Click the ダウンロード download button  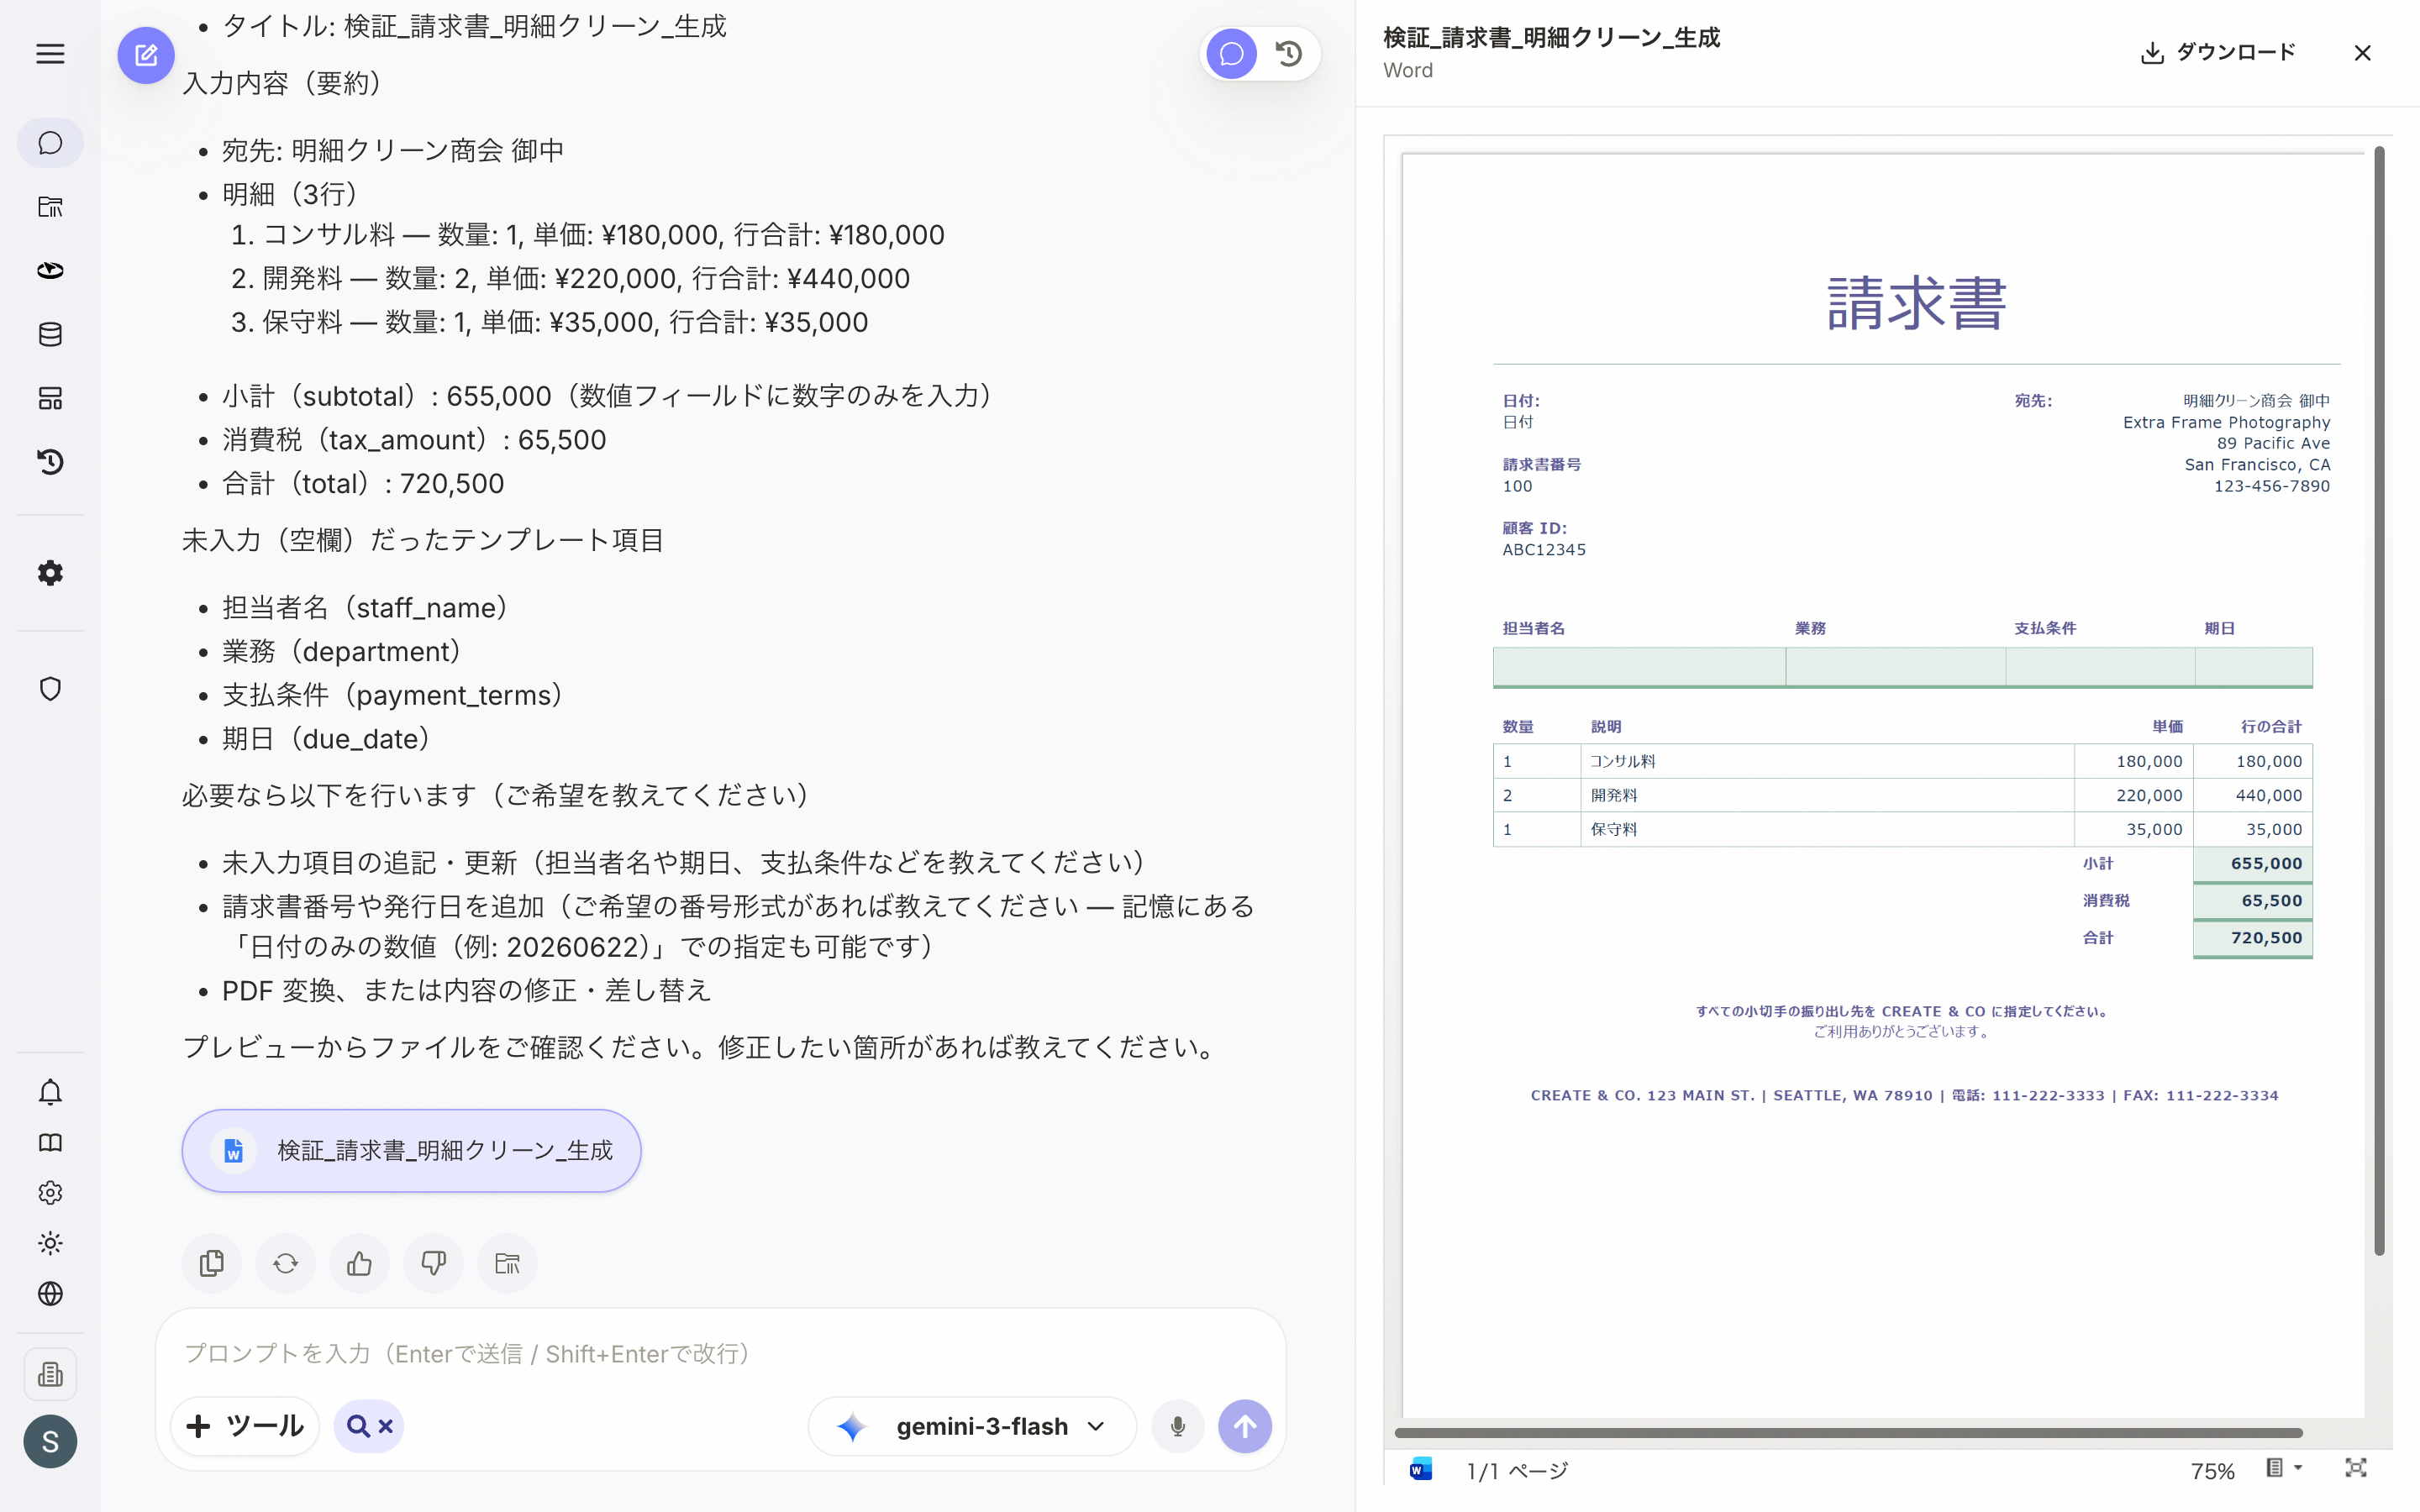[x=2217, y=52]
